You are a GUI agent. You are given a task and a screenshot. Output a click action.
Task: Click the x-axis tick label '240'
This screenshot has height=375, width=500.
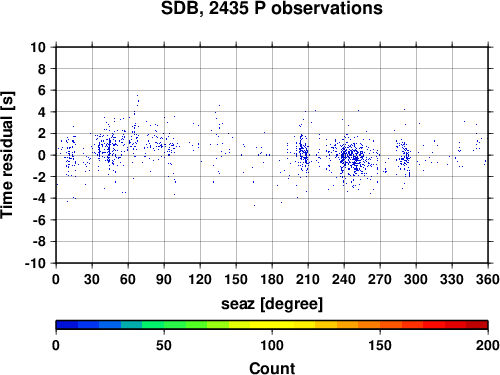(344, 279)
